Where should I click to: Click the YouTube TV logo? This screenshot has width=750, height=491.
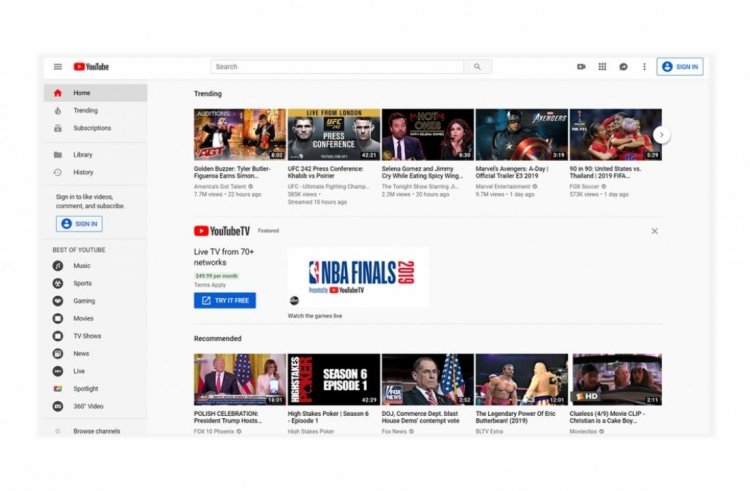click(x=222, y=231)
